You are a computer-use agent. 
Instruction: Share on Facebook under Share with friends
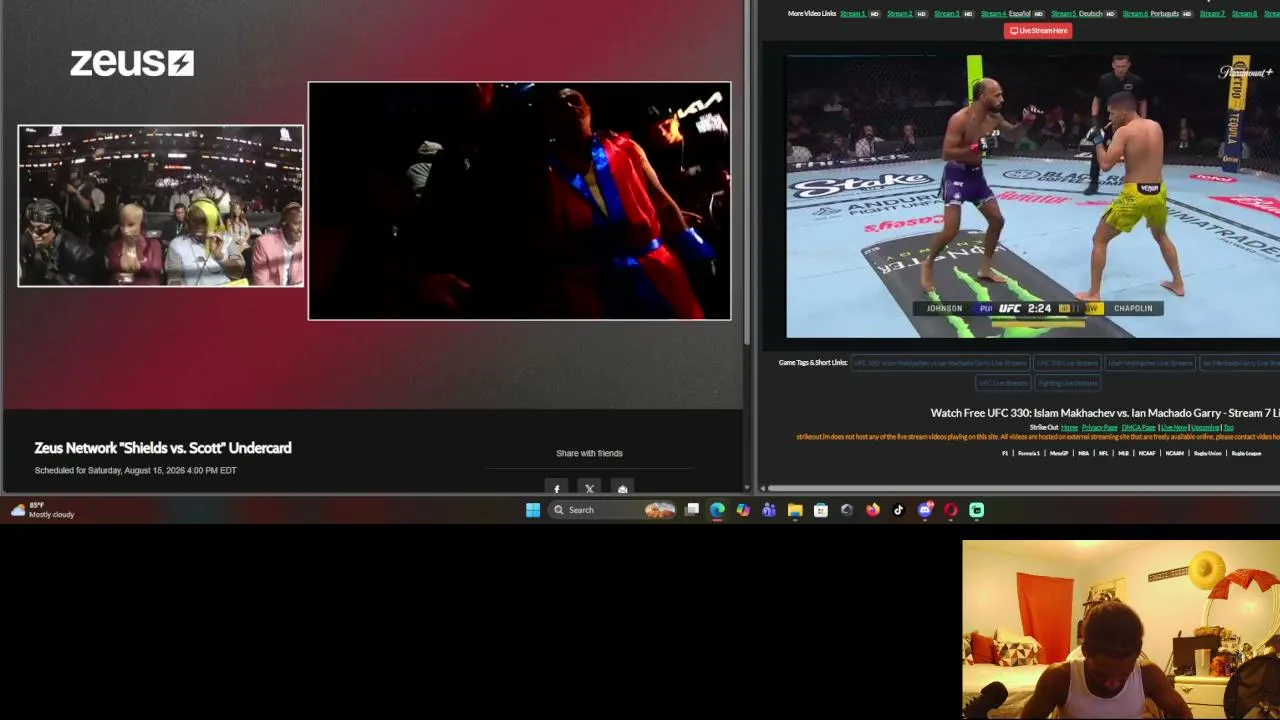[x=557, y=489]
